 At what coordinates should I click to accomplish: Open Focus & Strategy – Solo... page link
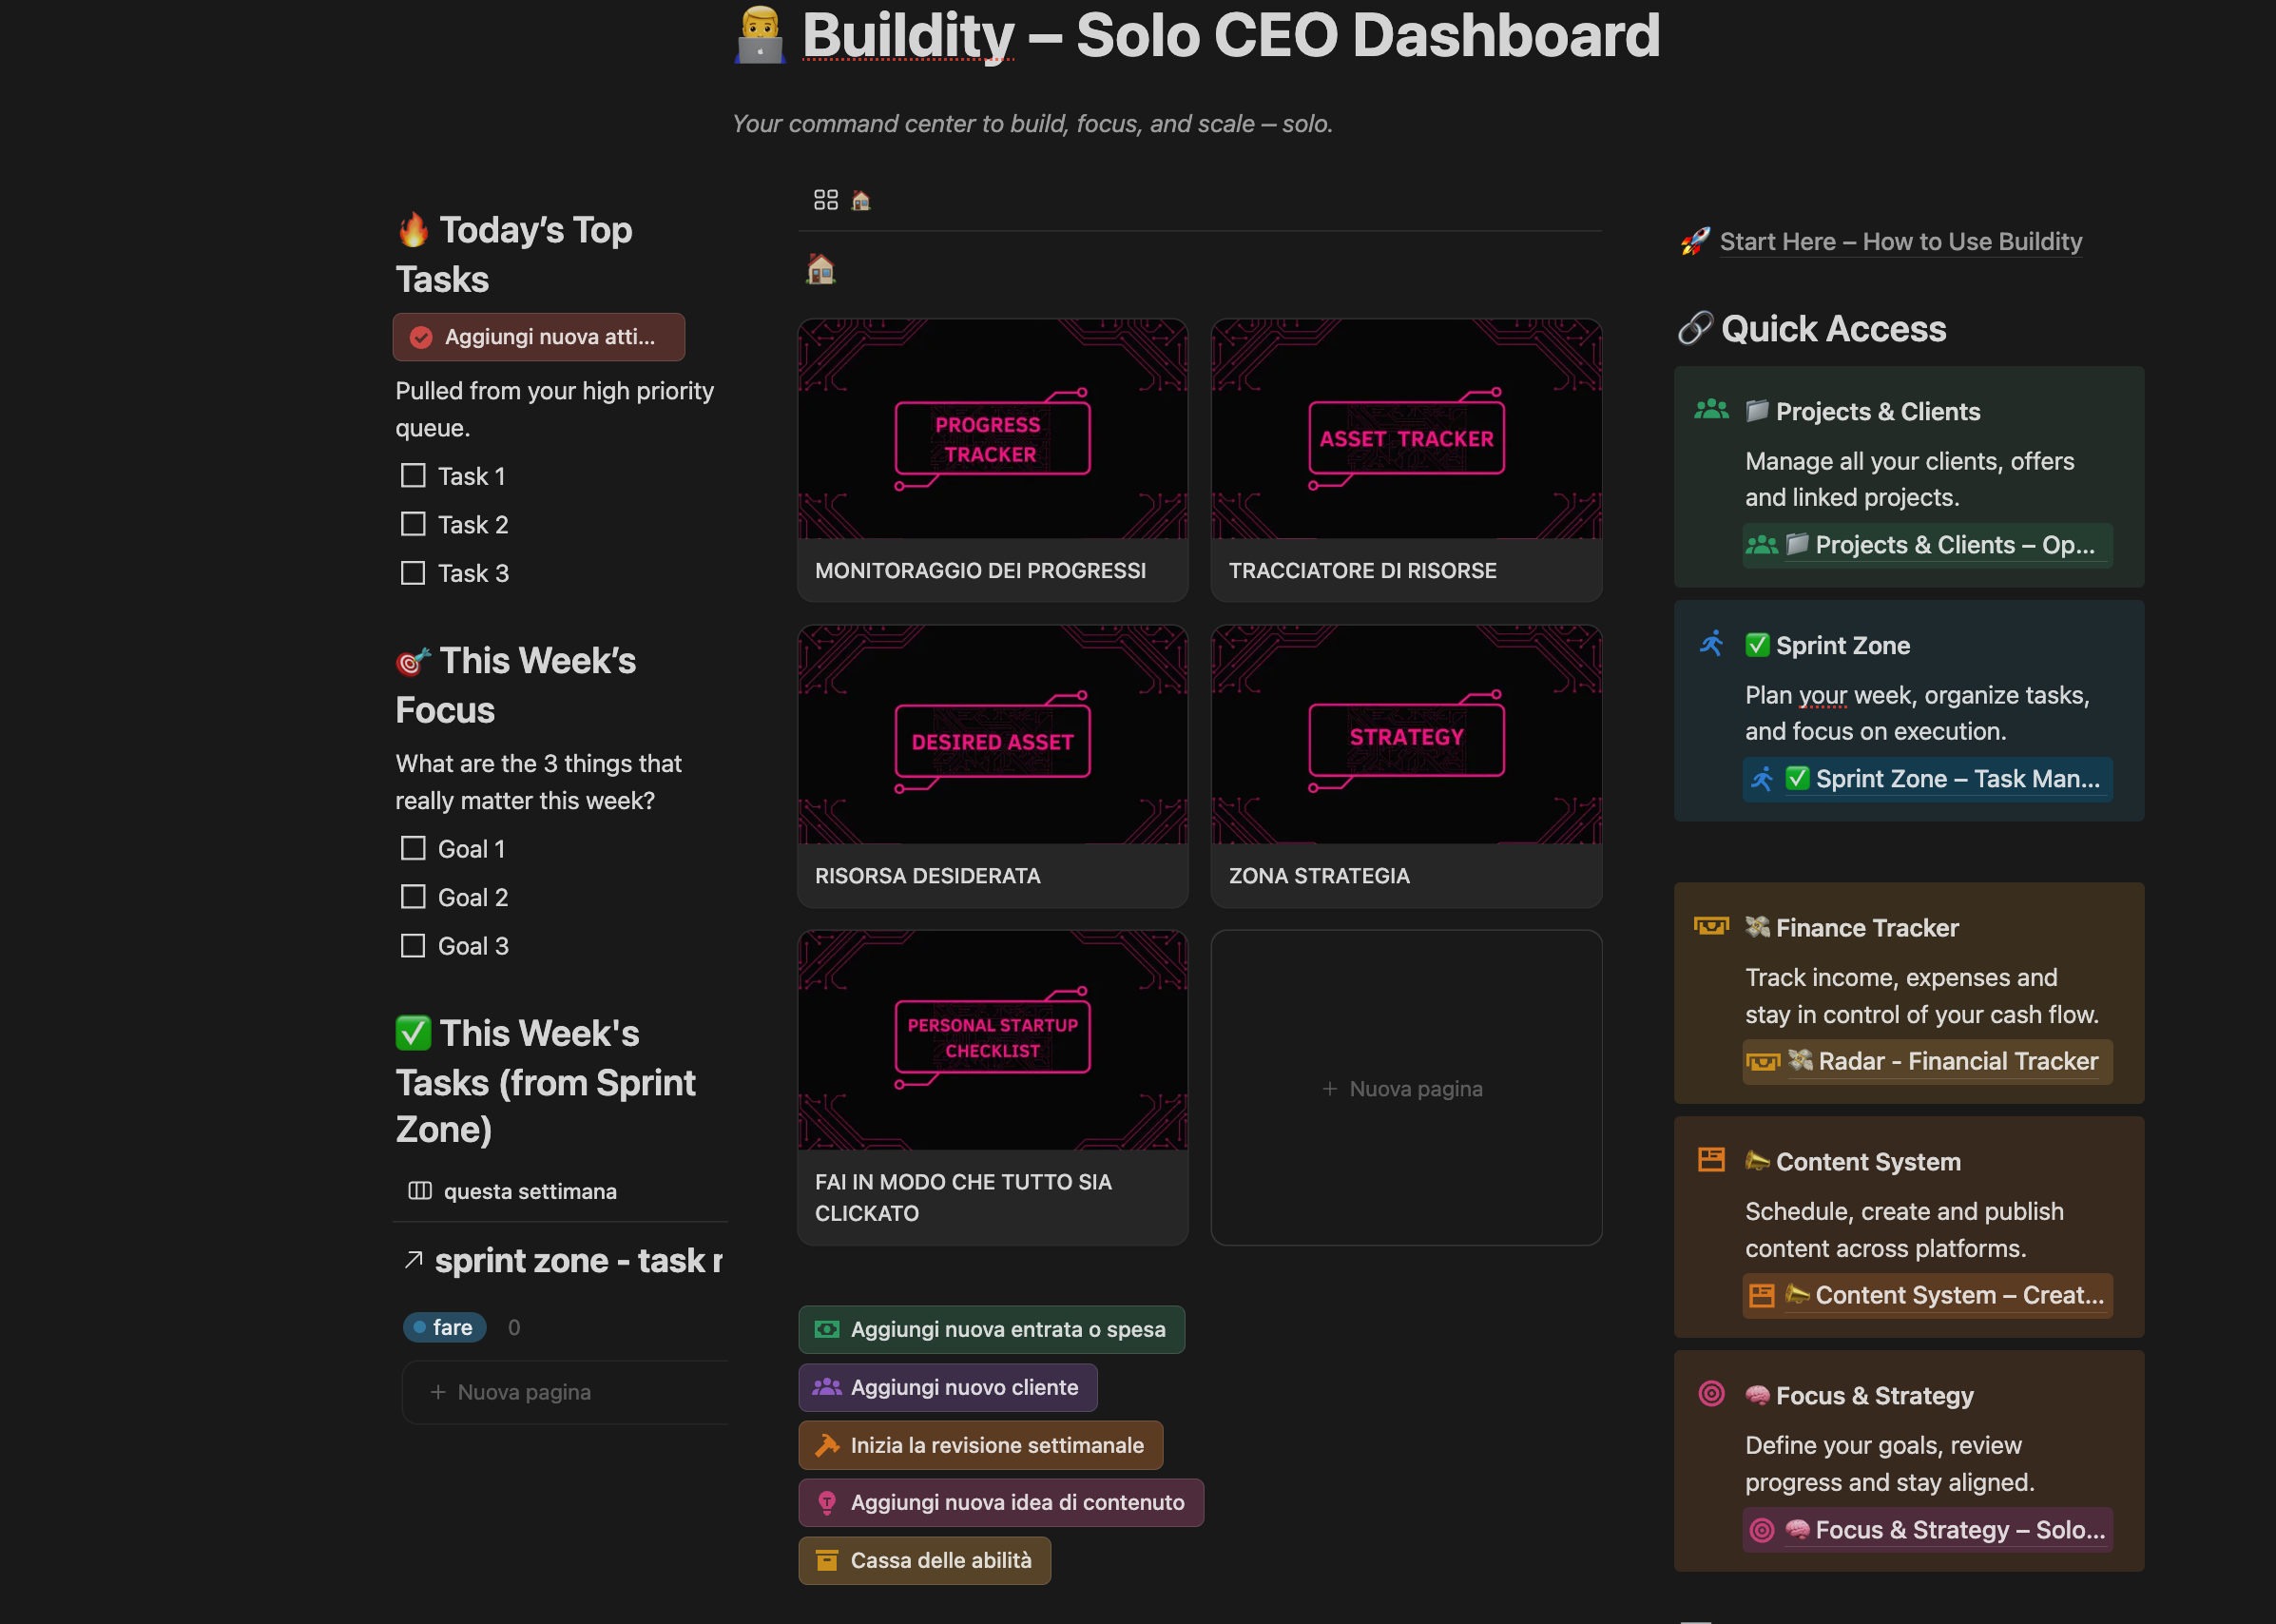point(1927,1530)
